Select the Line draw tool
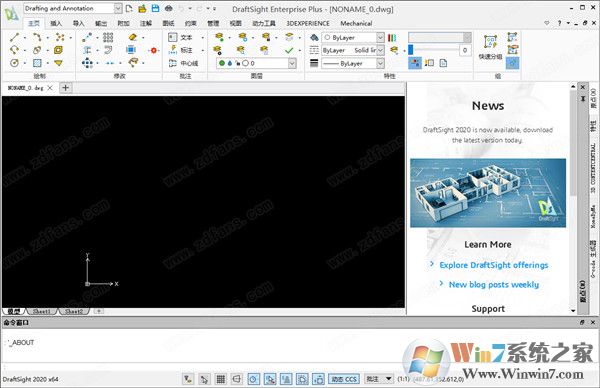Image resolution: width=600 pixels, height=388 pixels. click(x=15, y=37)
